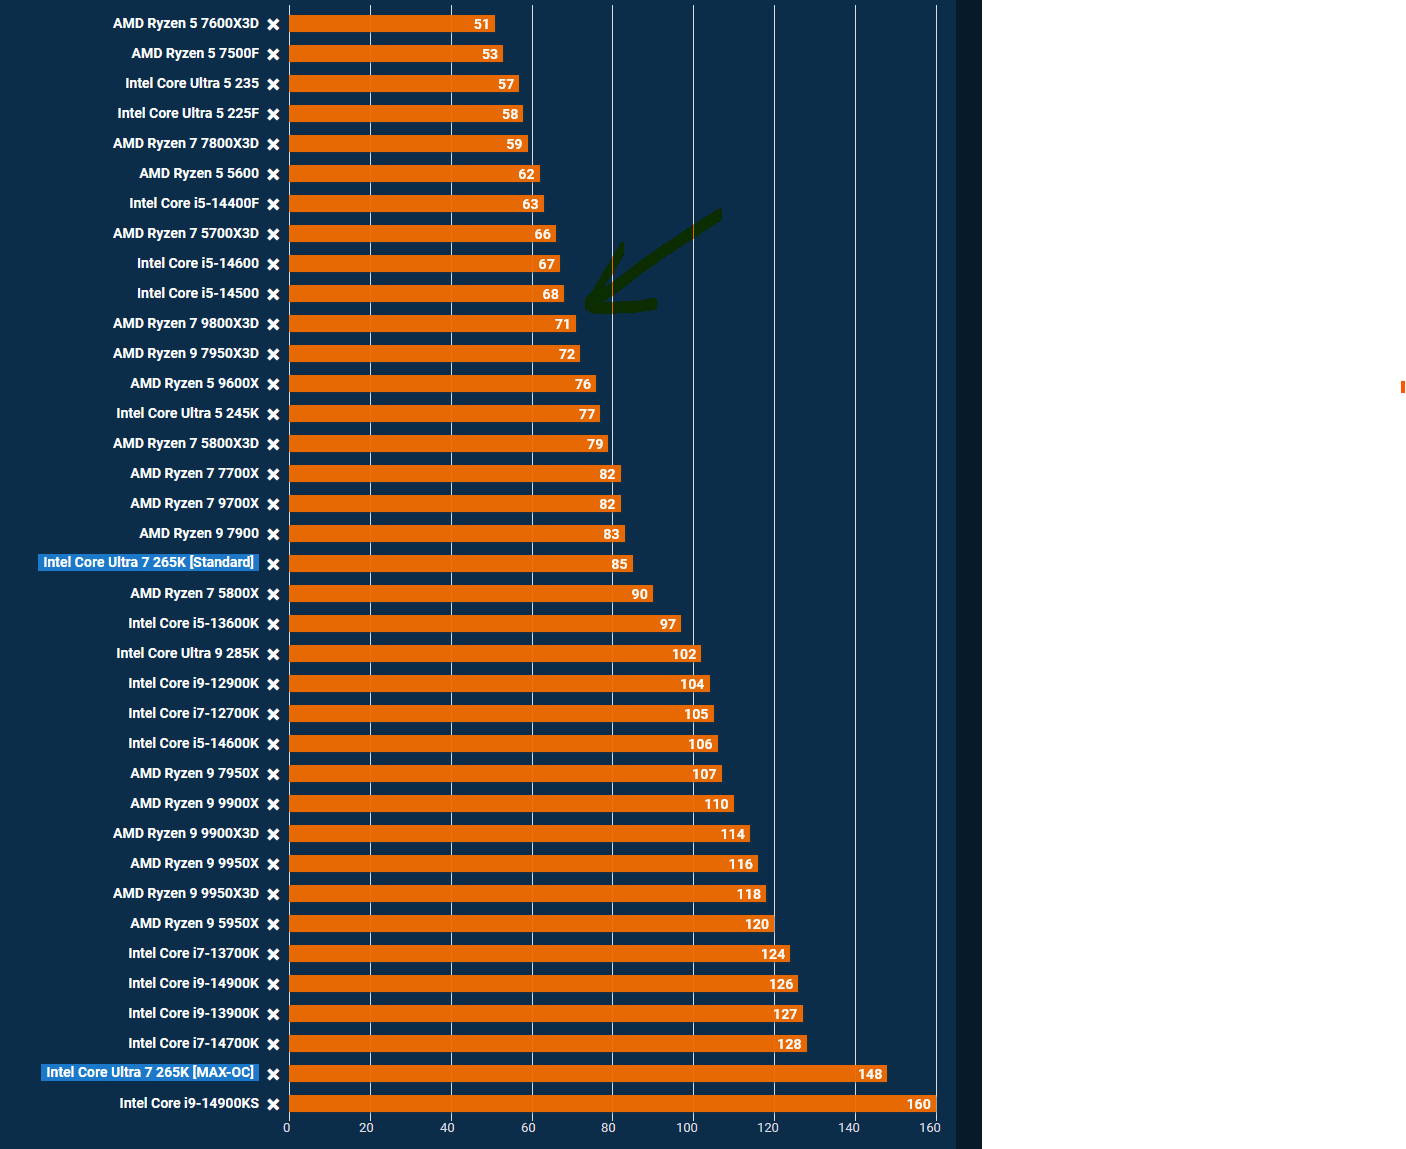Remove Intel Core Ultra 5 235 with X icon
The width and height of the screenshot is (1406, 1149).
click(x=273, y=84)
